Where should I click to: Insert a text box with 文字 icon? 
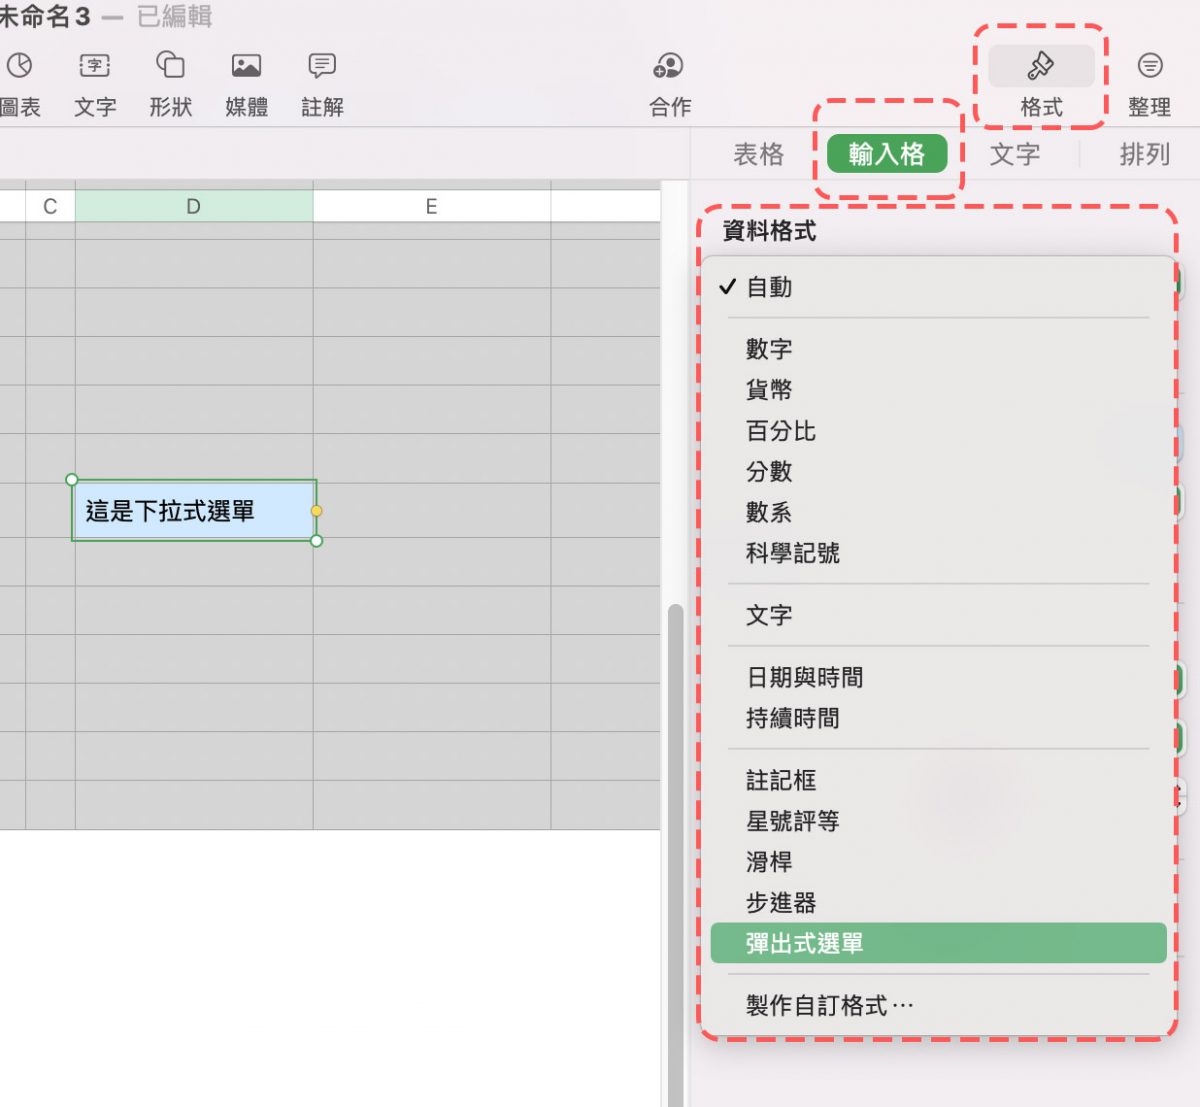point(95,66)
